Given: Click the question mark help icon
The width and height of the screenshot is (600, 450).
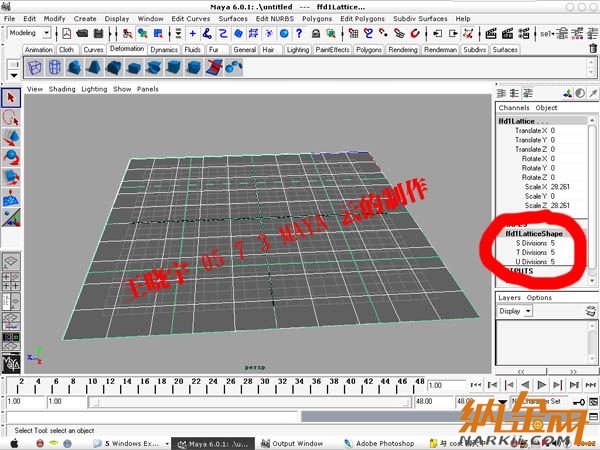Looking at the screenshot, I should coord(299,34).
